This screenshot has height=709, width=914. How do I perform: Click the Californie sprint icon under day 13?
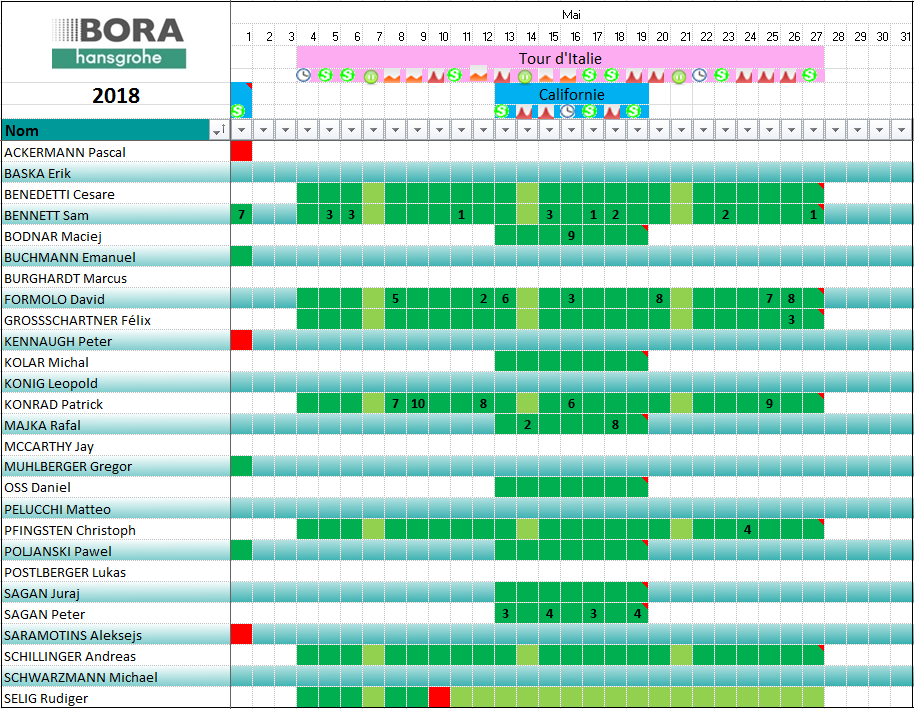(x=501, y=111)
